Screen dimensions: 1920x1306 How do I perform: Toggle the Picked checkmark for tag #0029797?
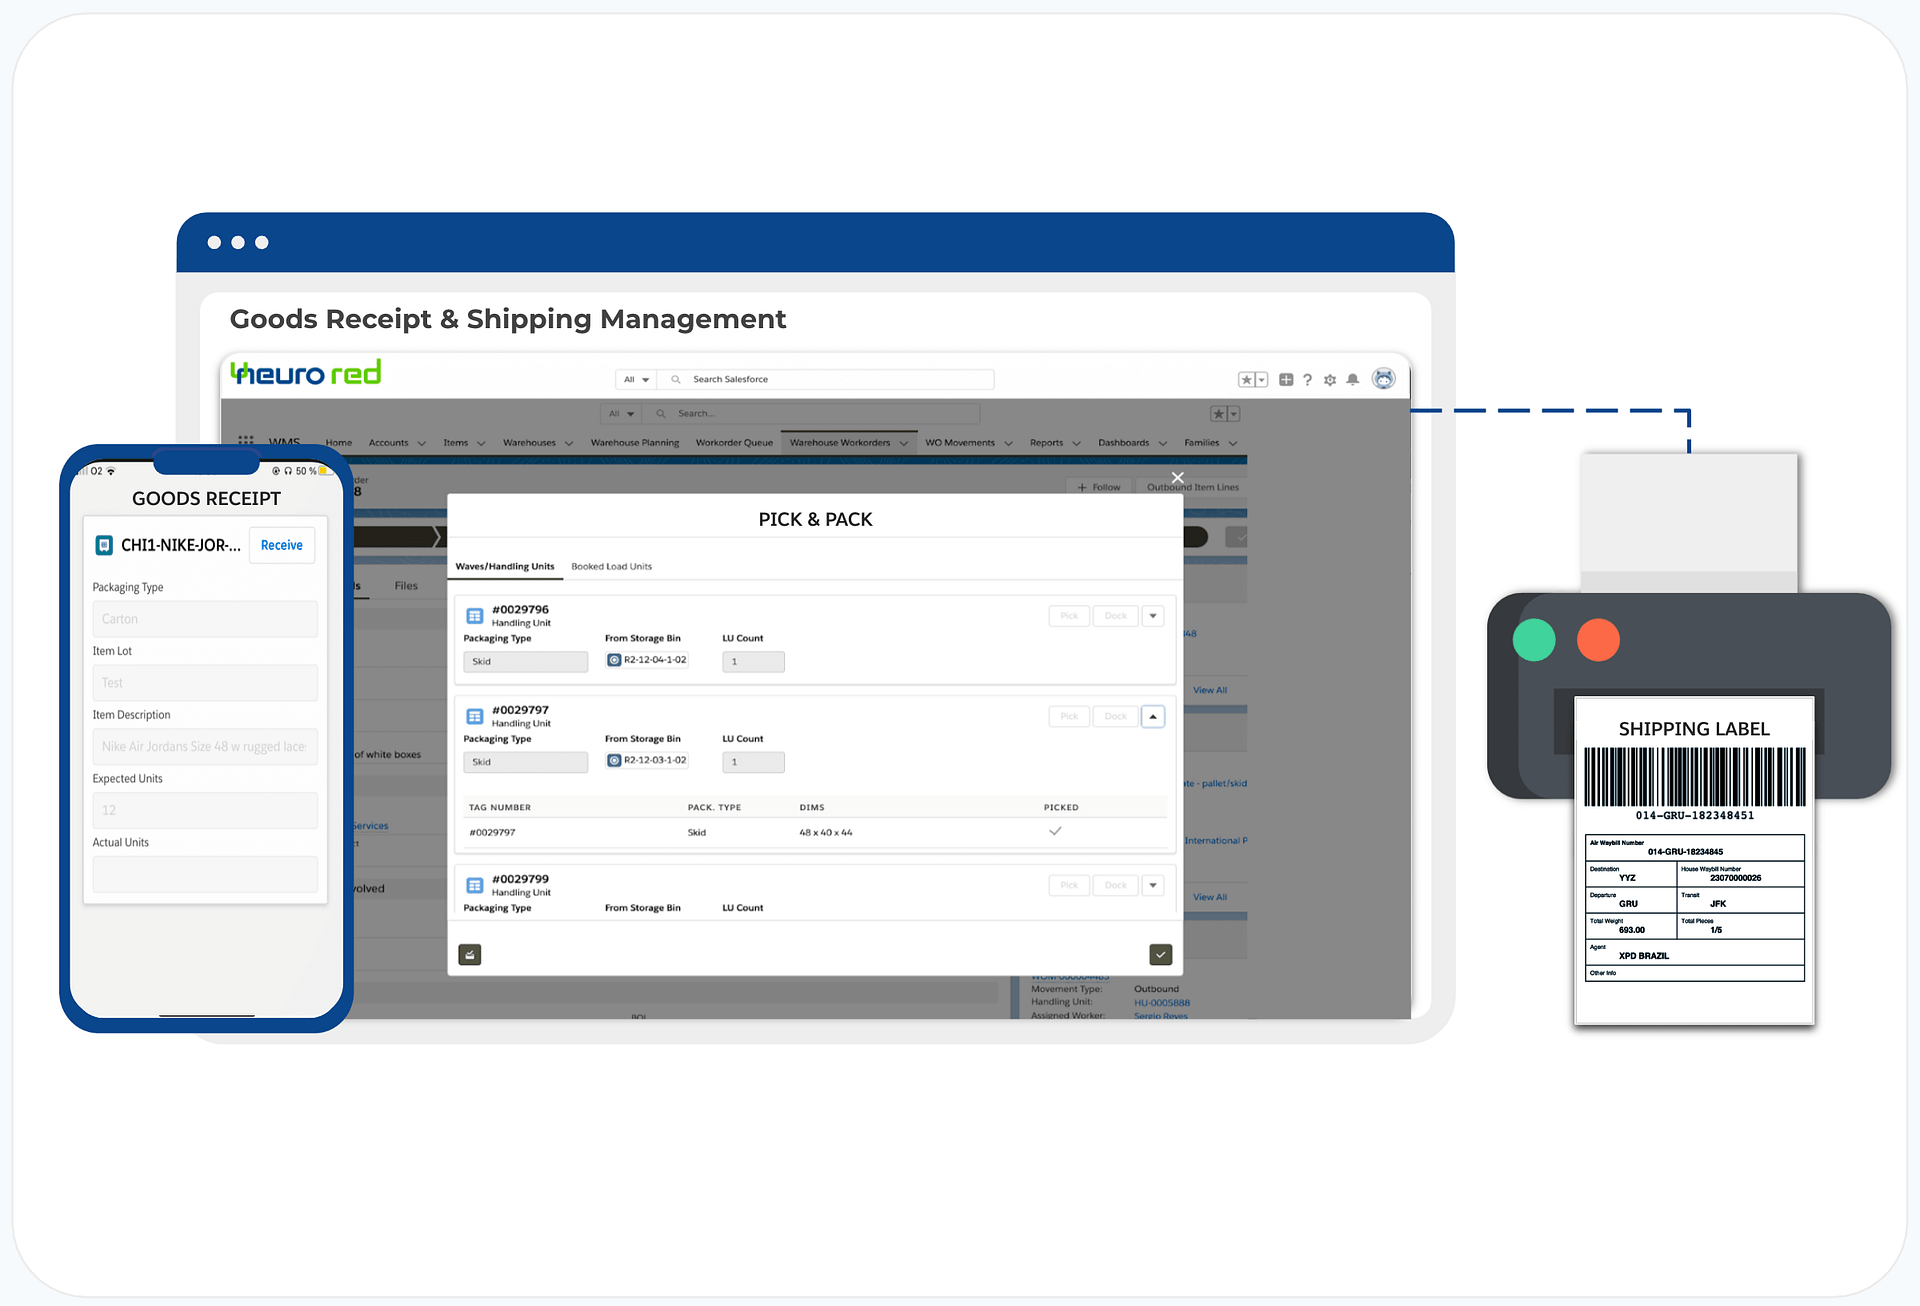(x=1056, y=830)
